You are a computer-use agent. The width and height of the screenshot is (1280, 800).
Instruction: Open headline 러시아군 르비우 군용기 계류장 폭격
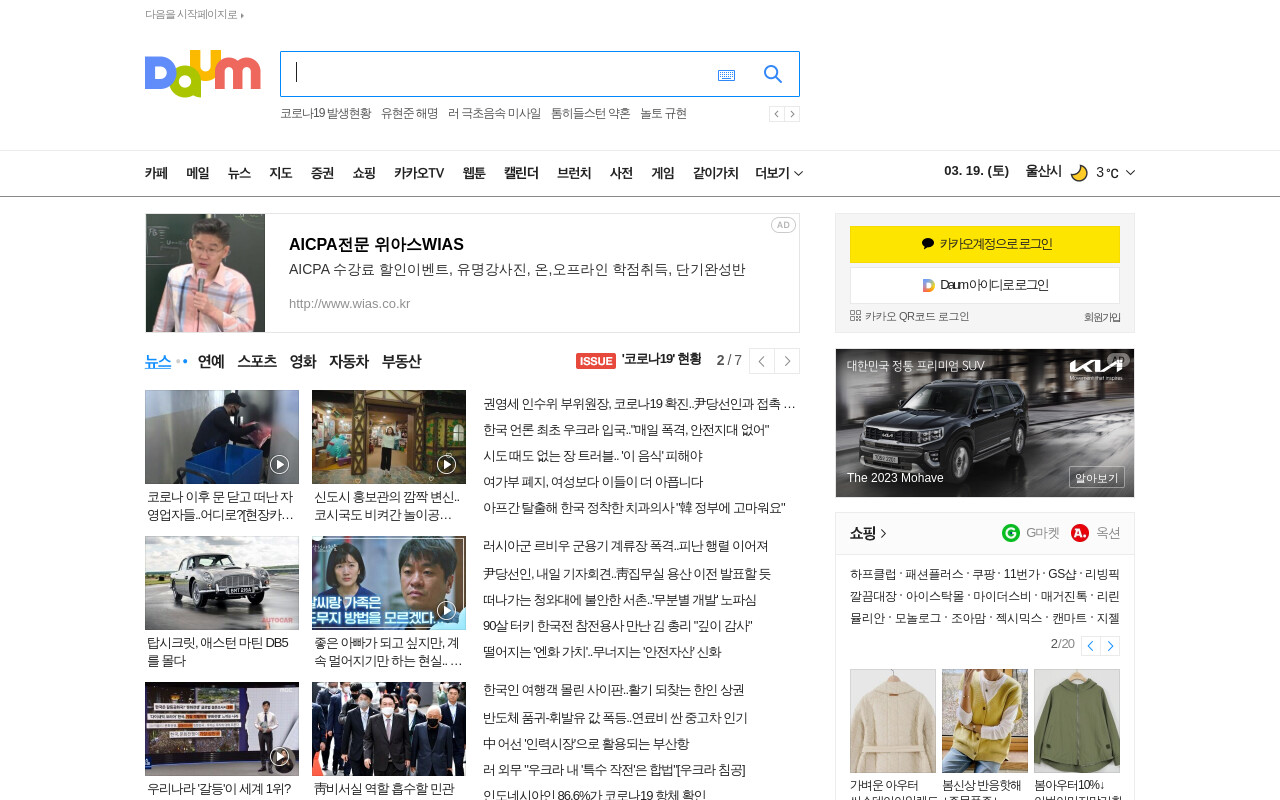(626, 546)
